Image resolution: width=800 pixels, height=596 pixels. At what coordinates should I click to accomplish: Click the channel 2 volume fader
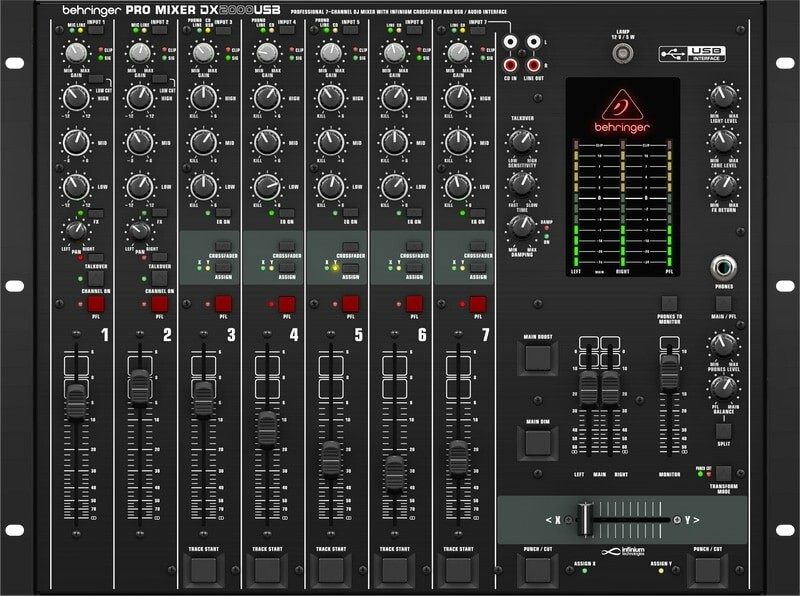(x=140, y=387)
